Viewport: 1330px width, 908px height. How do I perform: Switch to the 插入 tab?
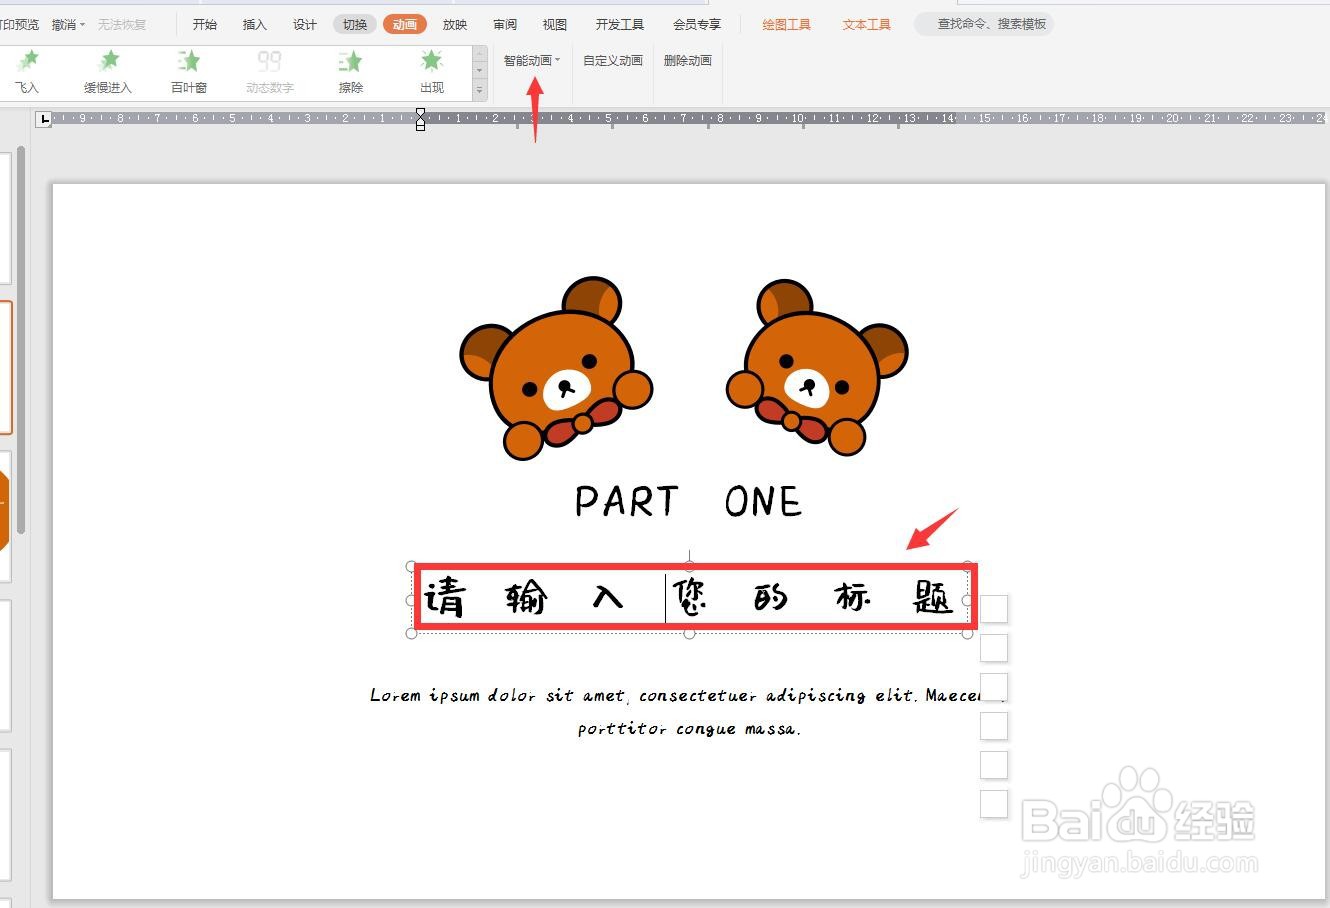255,24
